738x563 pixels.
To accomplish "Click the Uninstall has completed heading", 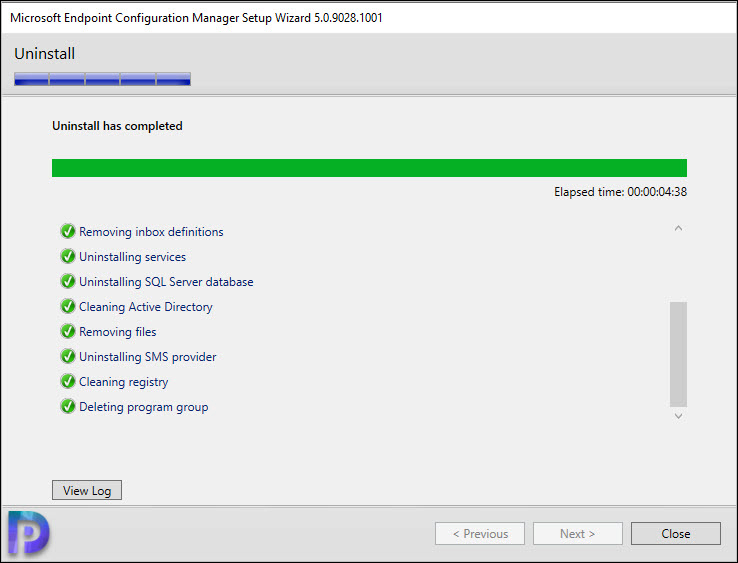I will click(117, 126).
